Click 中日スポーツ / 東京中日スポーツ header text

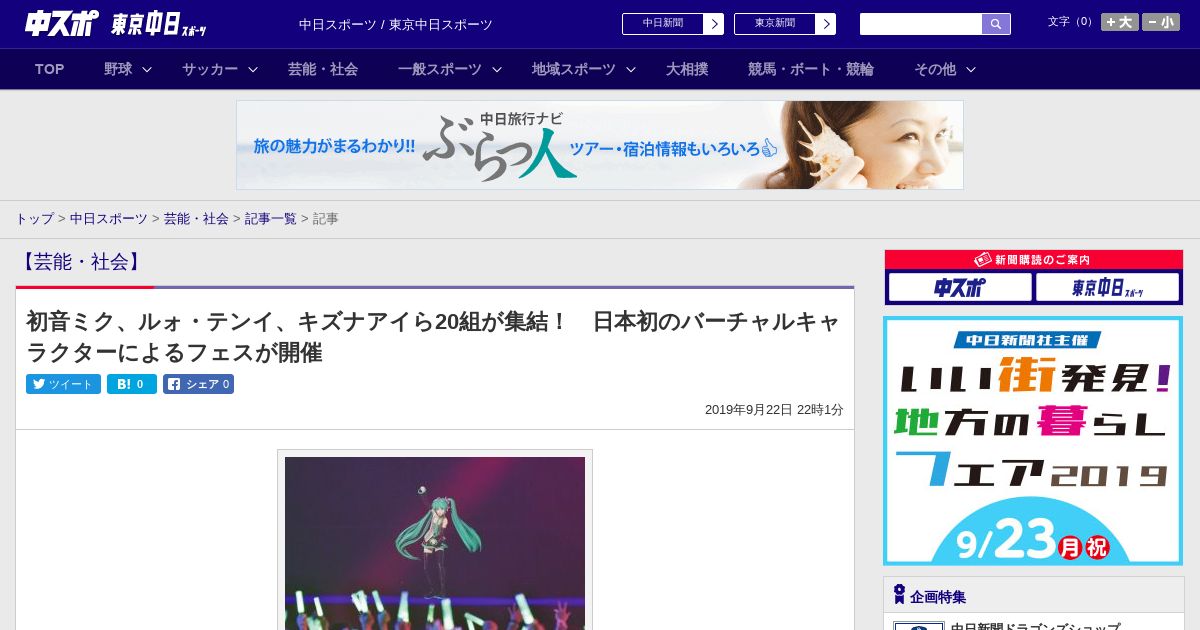(396, 24)
